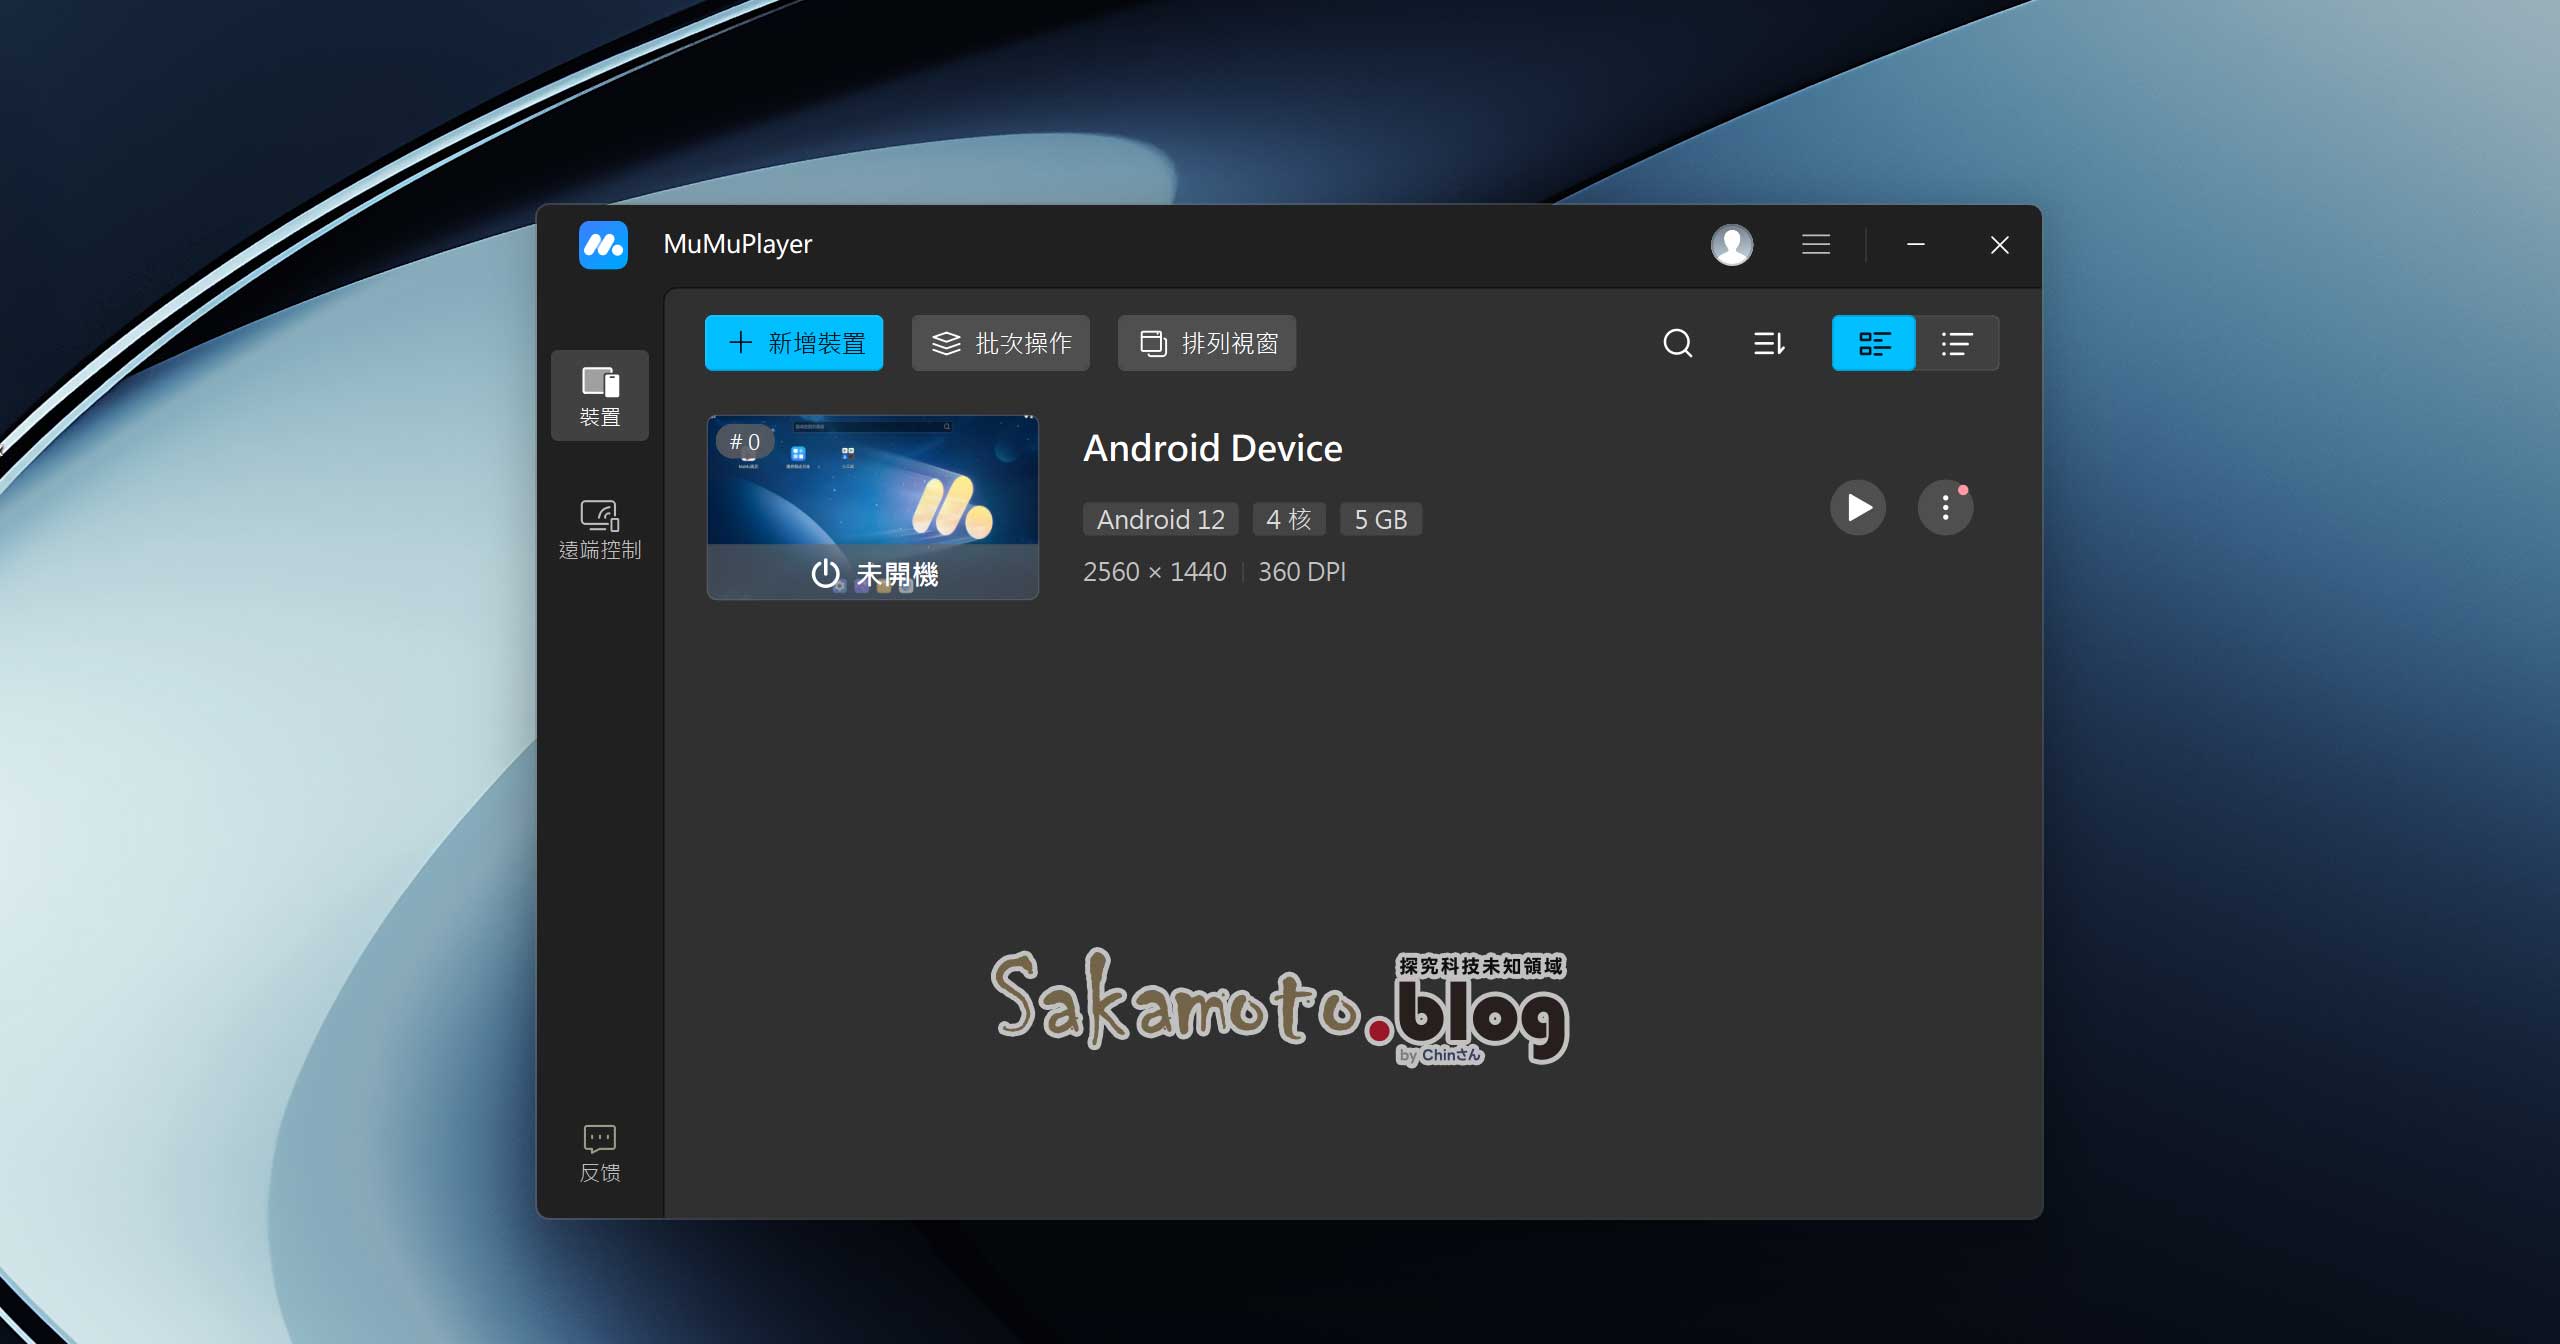The height and width of the screenshot is (1344, 2560).
Task: Click the 新增裝置 button
Action: pyautogui.click(x=794, y=343)
